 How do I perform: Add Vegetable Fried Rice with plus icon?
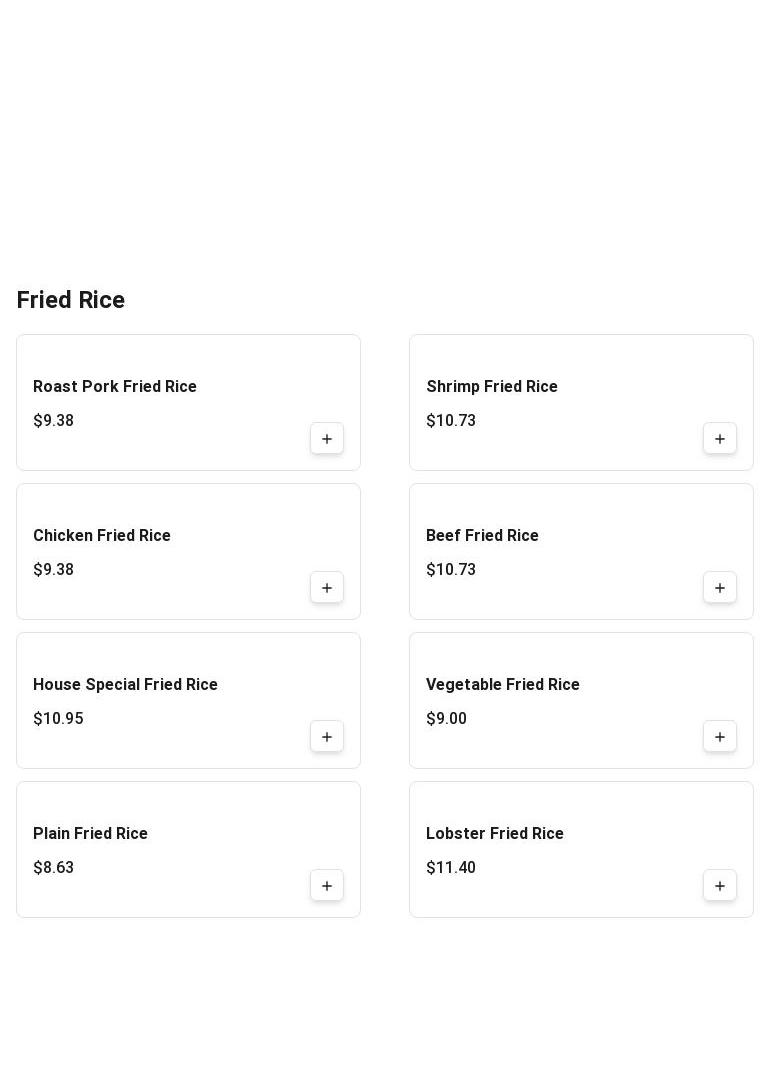point(720,737)
